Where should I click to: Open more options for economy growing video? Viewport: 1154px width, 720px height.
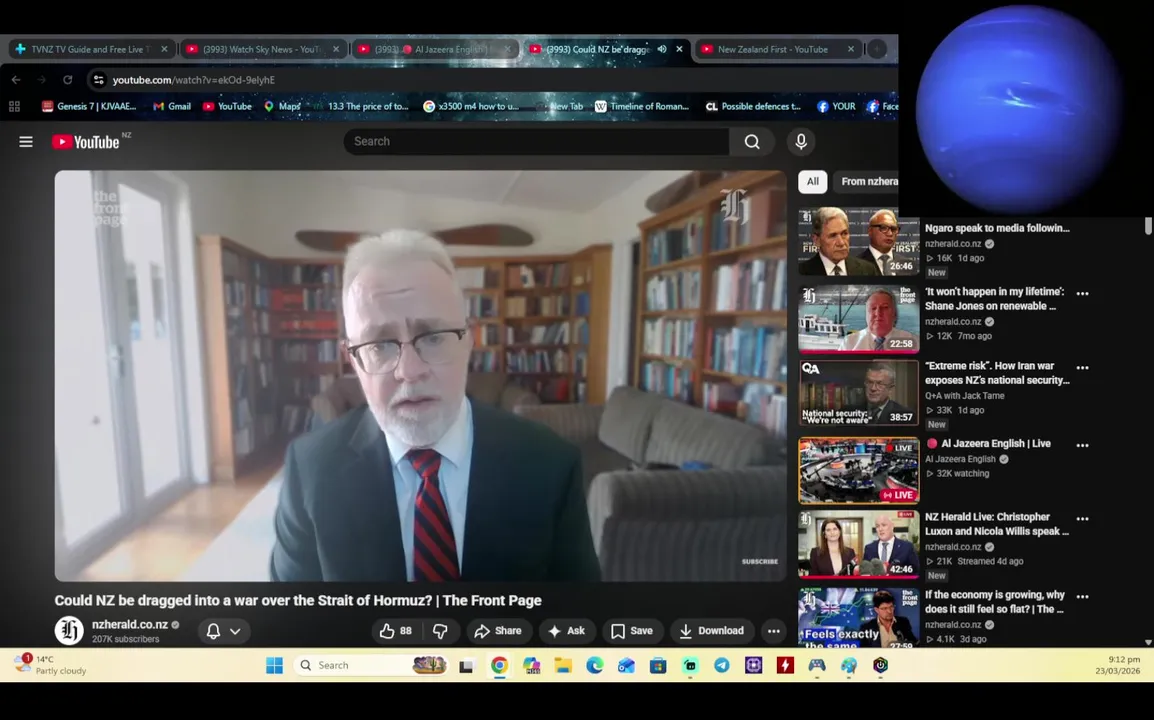pyautogui.click(x=1082, y=596)
